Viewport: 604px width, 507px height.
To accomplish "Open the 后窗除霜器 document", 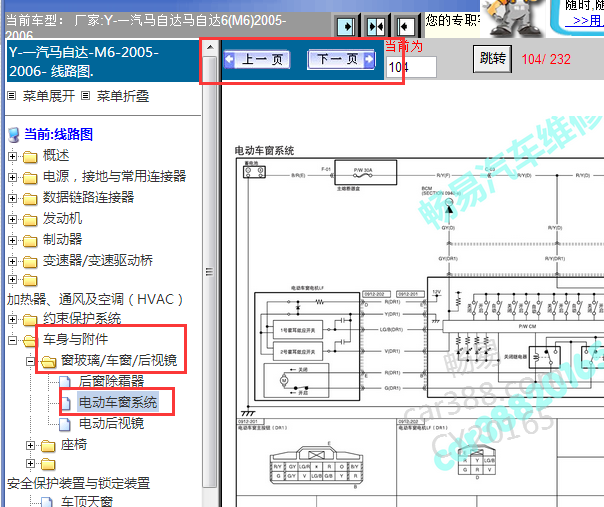I will coord(111,381).
